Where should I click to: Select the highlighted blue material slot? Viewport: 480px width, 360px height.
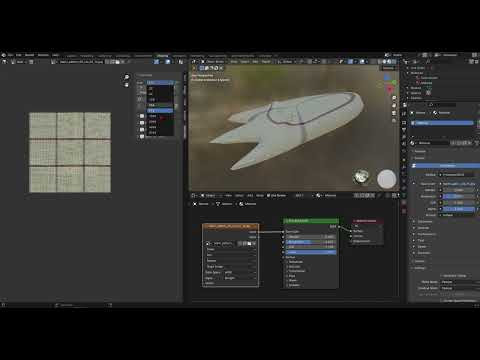point(442,123)
